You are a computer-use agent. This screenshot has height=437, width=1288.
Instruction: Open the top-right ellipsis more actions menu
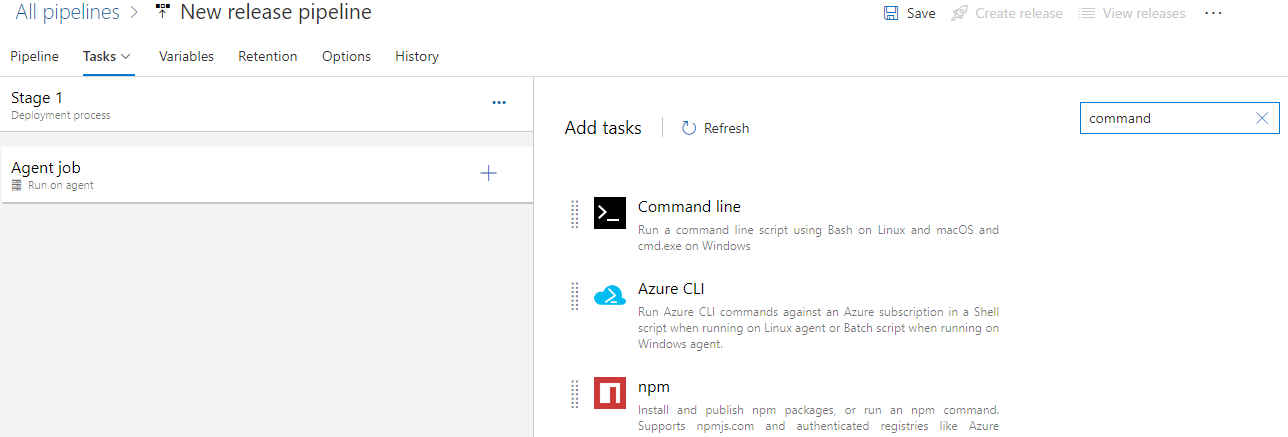pyautogui.click(x=1213, y=13)
